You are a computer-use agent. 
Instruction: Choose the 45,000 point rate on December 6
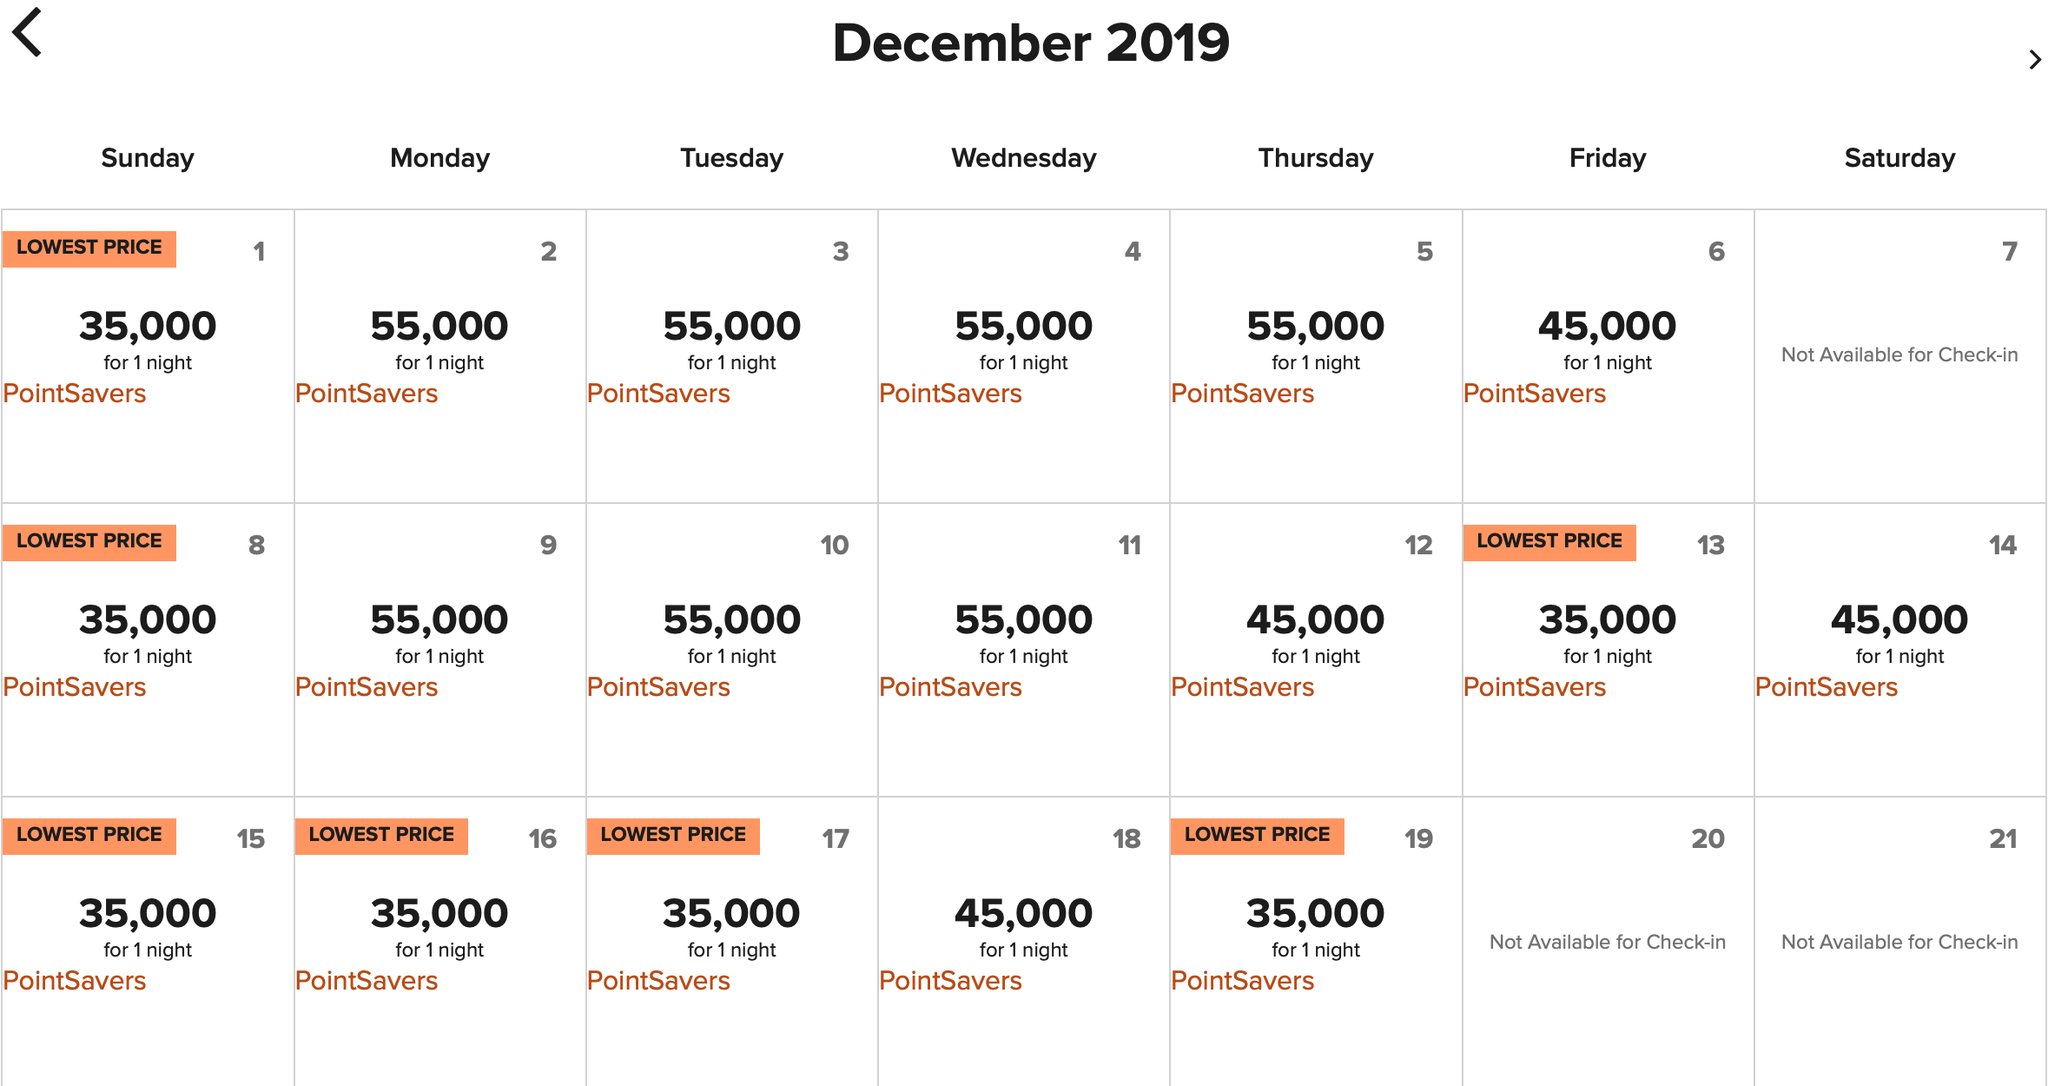[x=1606, y=325]
